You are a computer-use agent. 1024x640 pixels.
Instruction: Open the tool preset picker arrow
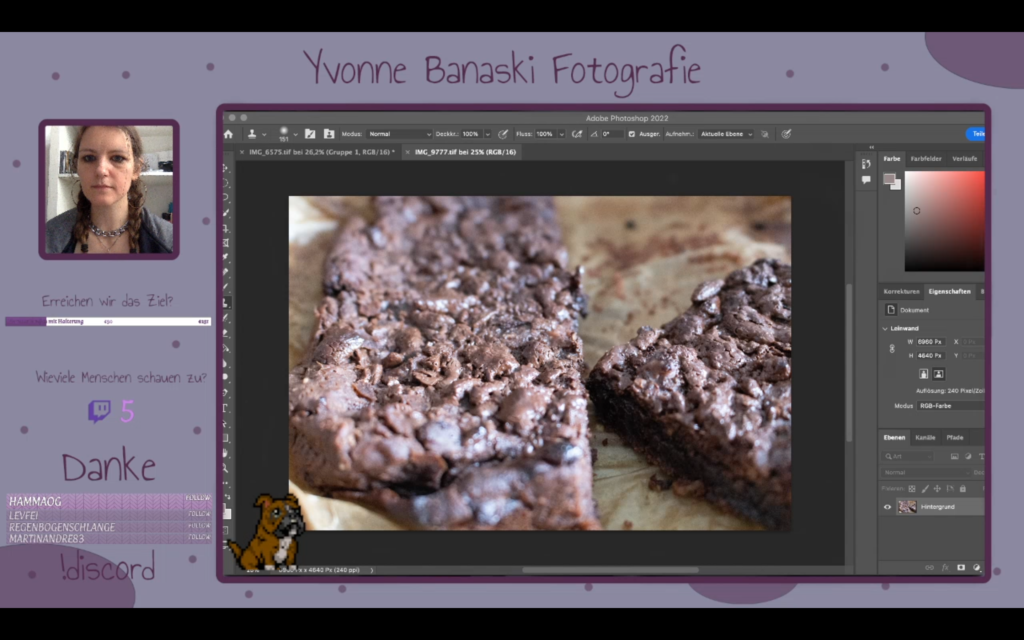[x=264, y=135]
